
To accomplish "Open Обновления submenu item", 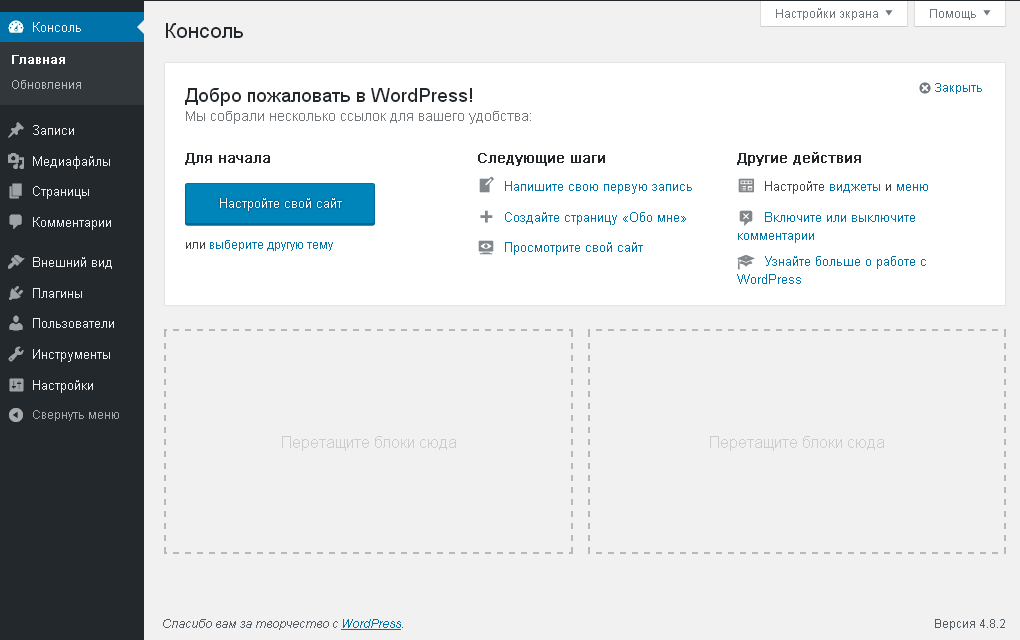I will tap(46, 85).
